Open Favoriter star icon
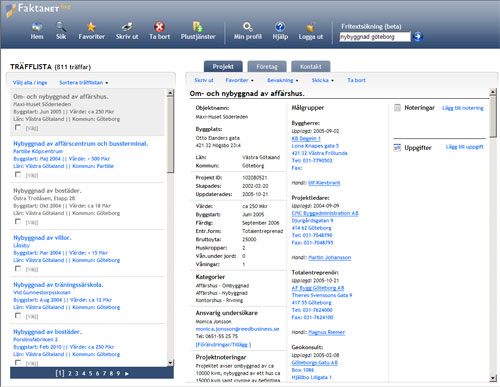The height and width of the screenshot is (387, 500). tap(91, 27)
